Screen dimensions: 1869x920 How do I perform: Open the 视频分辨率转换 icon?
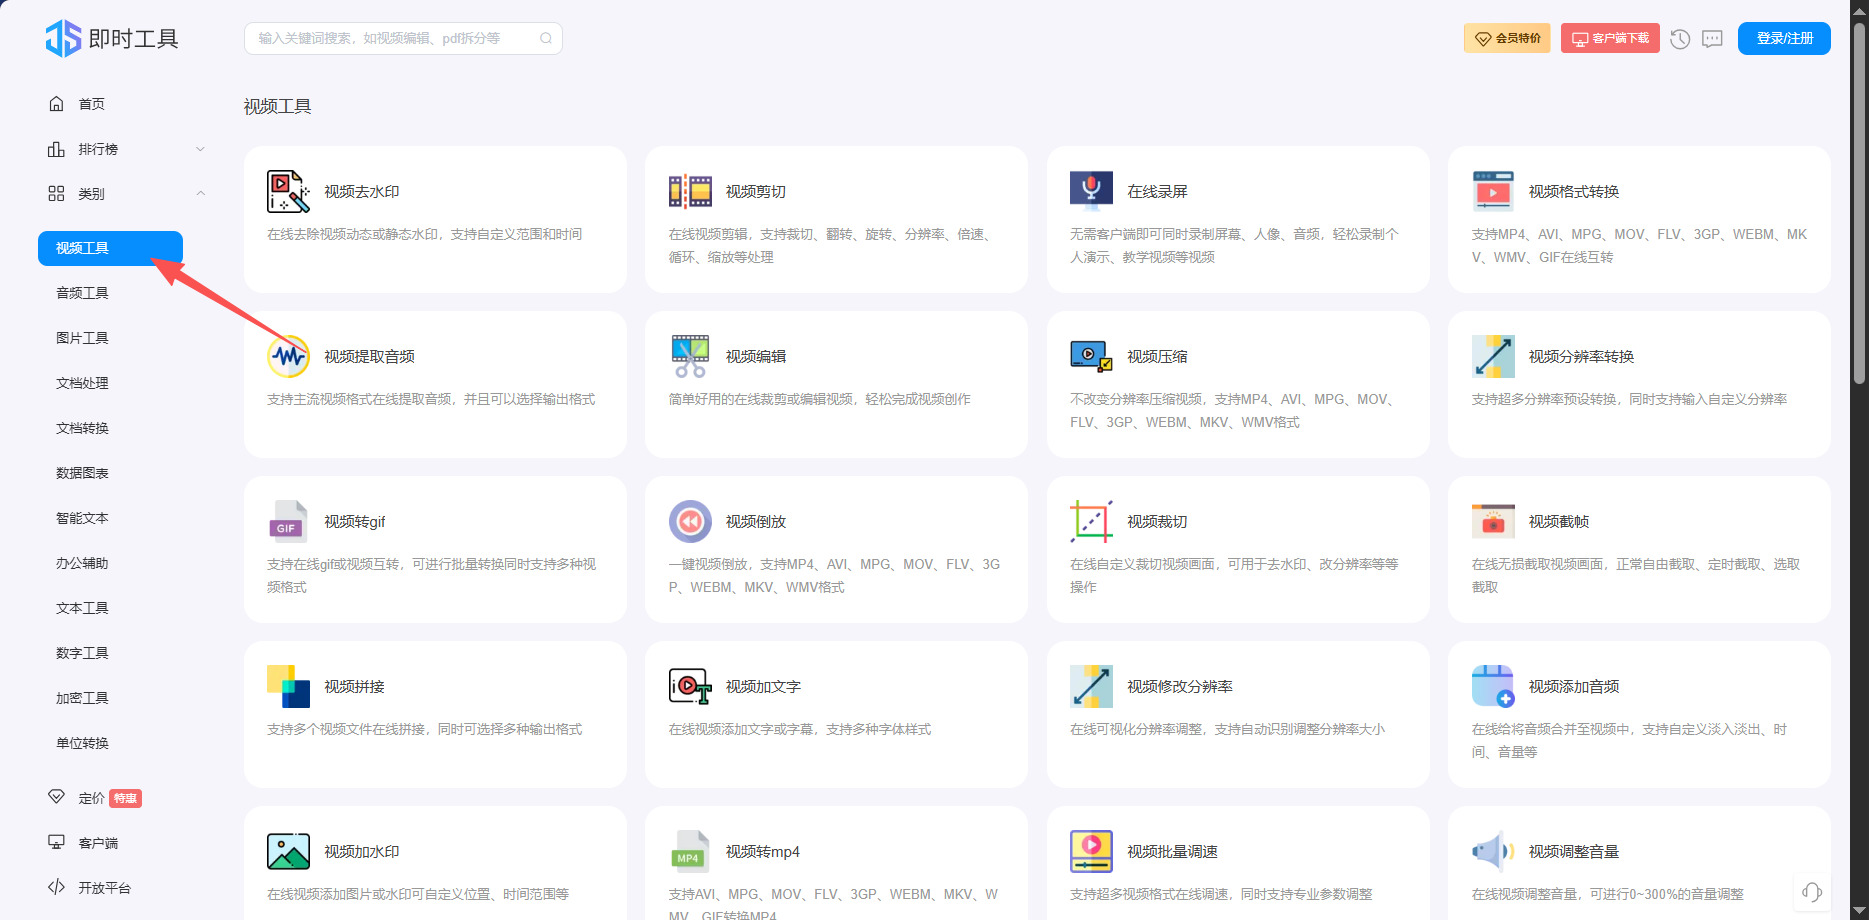coord(1493,356)
